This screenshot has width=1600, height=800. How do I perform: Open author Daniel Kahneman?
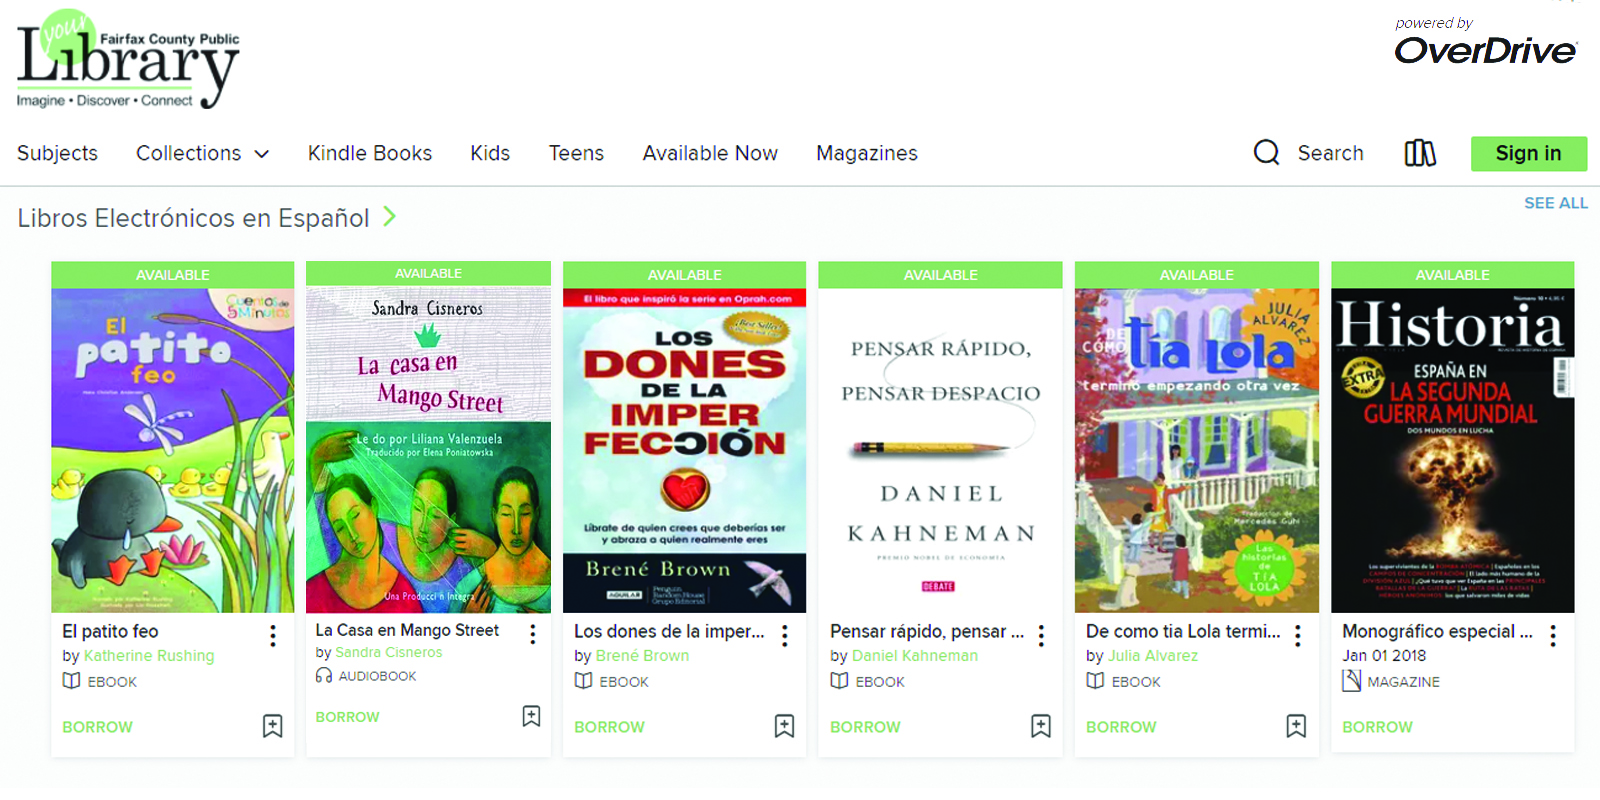tap(915, 656)
